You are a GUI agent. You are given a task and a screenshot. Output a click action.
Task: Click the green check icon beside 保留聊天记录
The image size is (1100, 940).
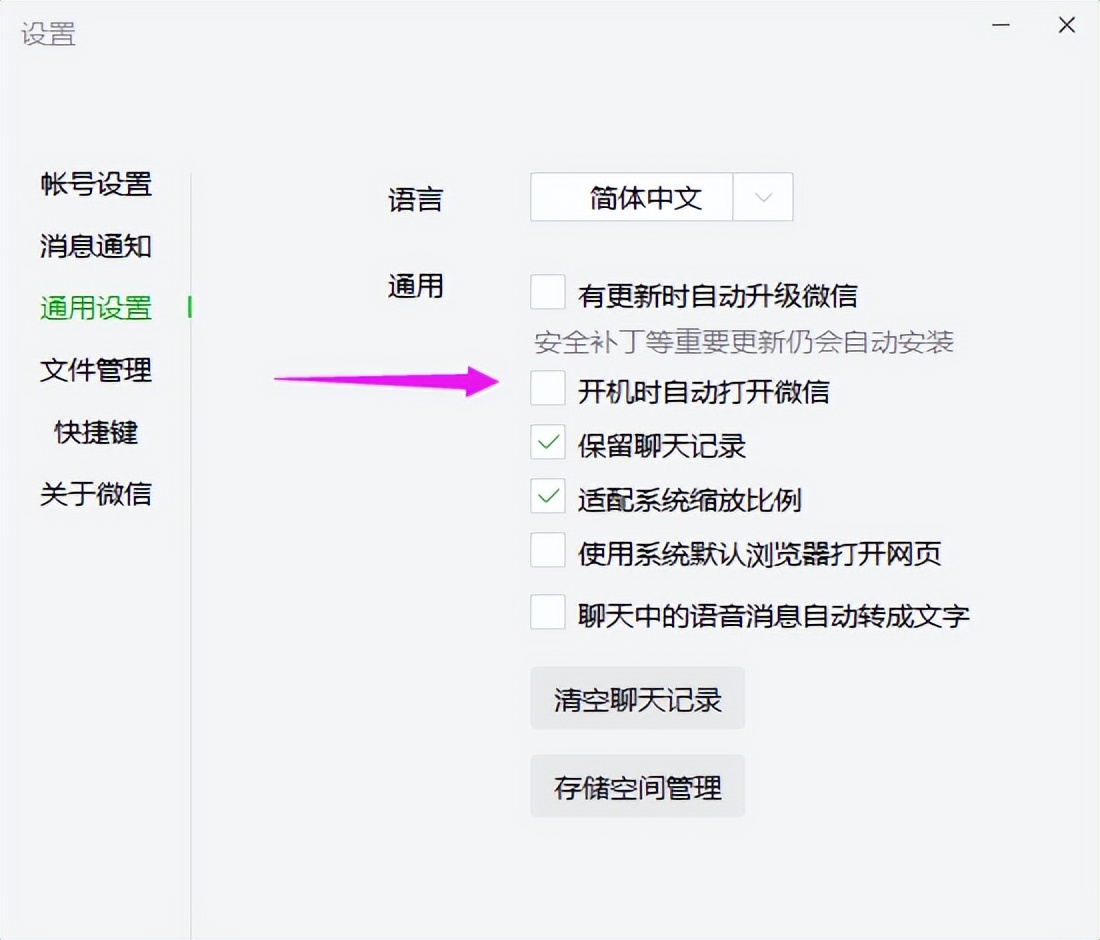(x=547, y=443)
